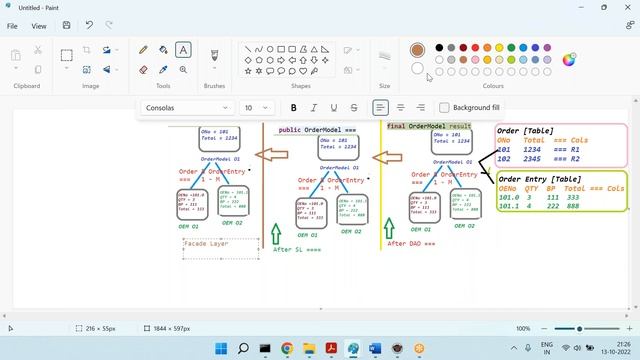Click the Paste clipboard icon
This screenshot has width=640, height=360.
(16, 55)
